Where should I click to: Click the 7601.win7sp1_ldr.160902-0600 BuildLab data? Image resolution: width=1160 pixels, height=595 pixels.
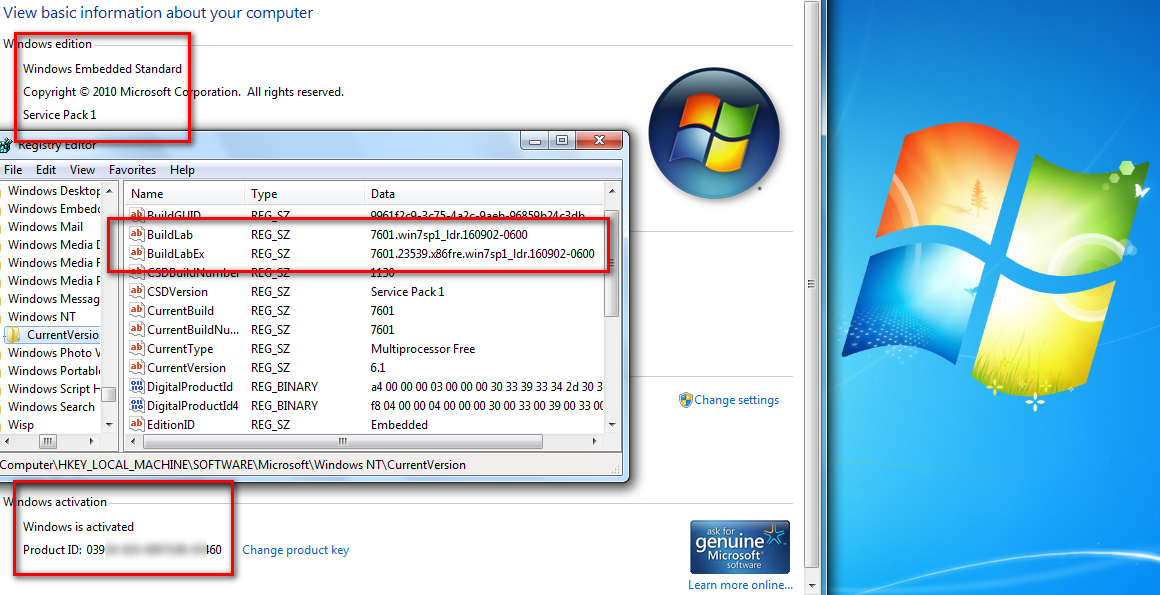tap(449, 235)
